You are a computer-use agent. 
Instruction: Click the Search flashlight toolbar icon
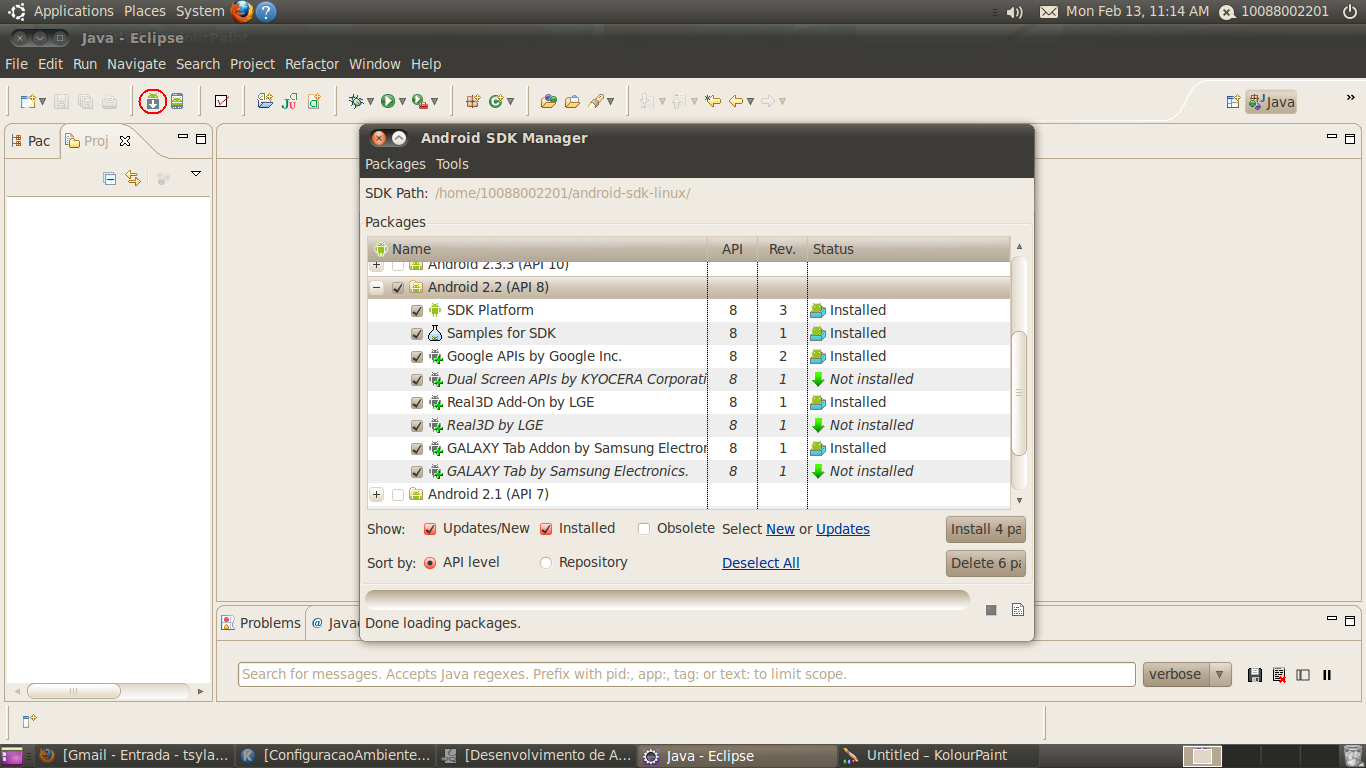pos(596,101)
